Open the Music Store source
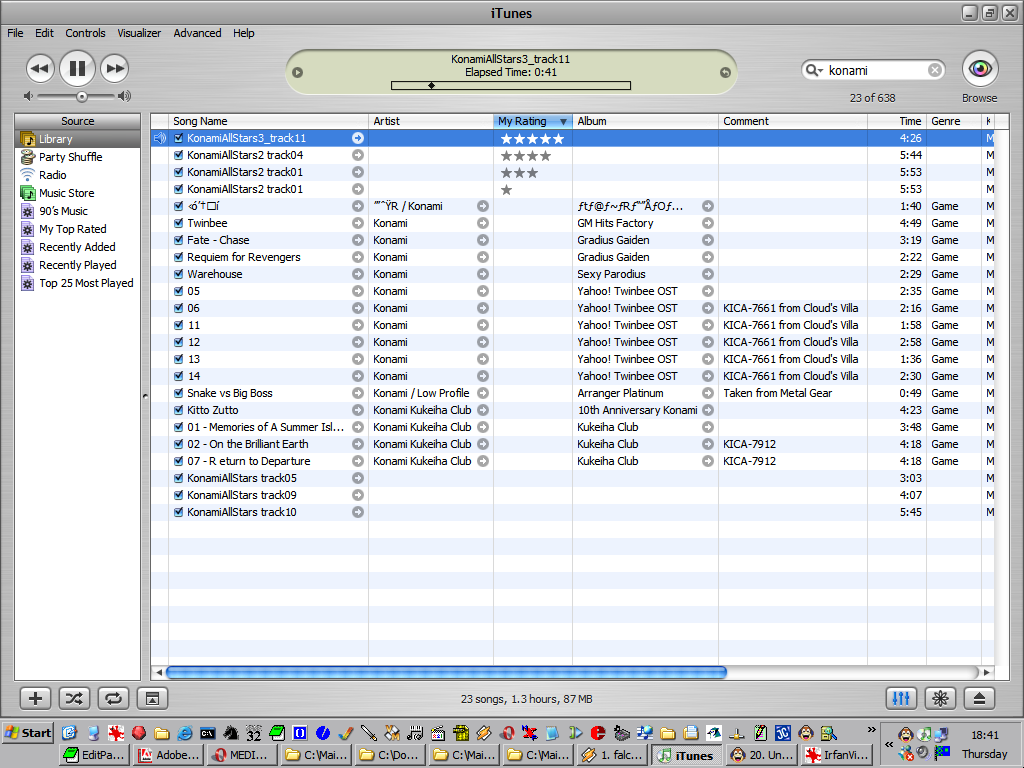1024x768 pixels. (67, 193)
